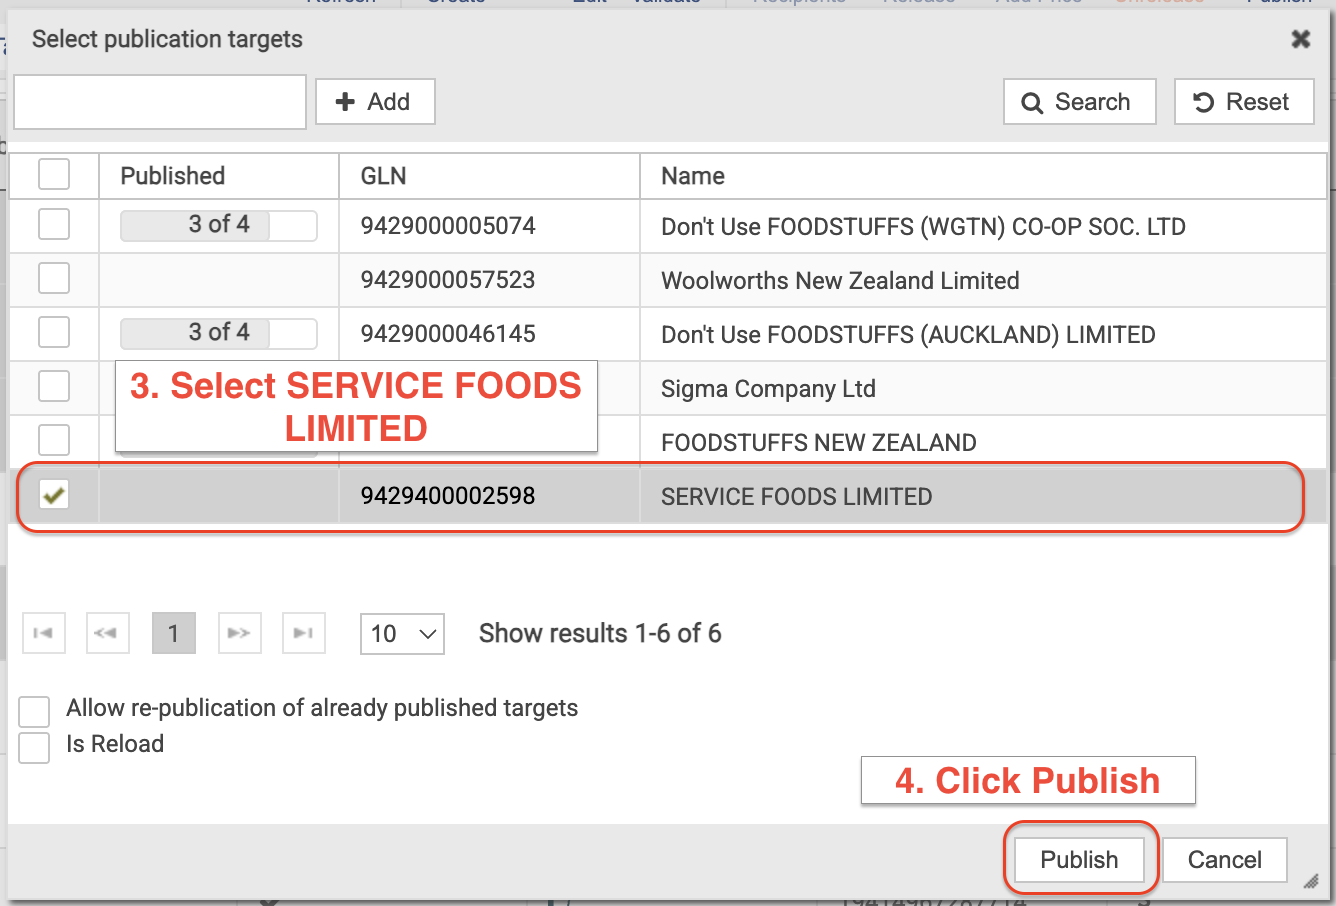Check the FOODSTUFFS (WGTN) CO-OP row checkbox
This screenshot has height=906, width=1336.
click(x=54, y=224)
